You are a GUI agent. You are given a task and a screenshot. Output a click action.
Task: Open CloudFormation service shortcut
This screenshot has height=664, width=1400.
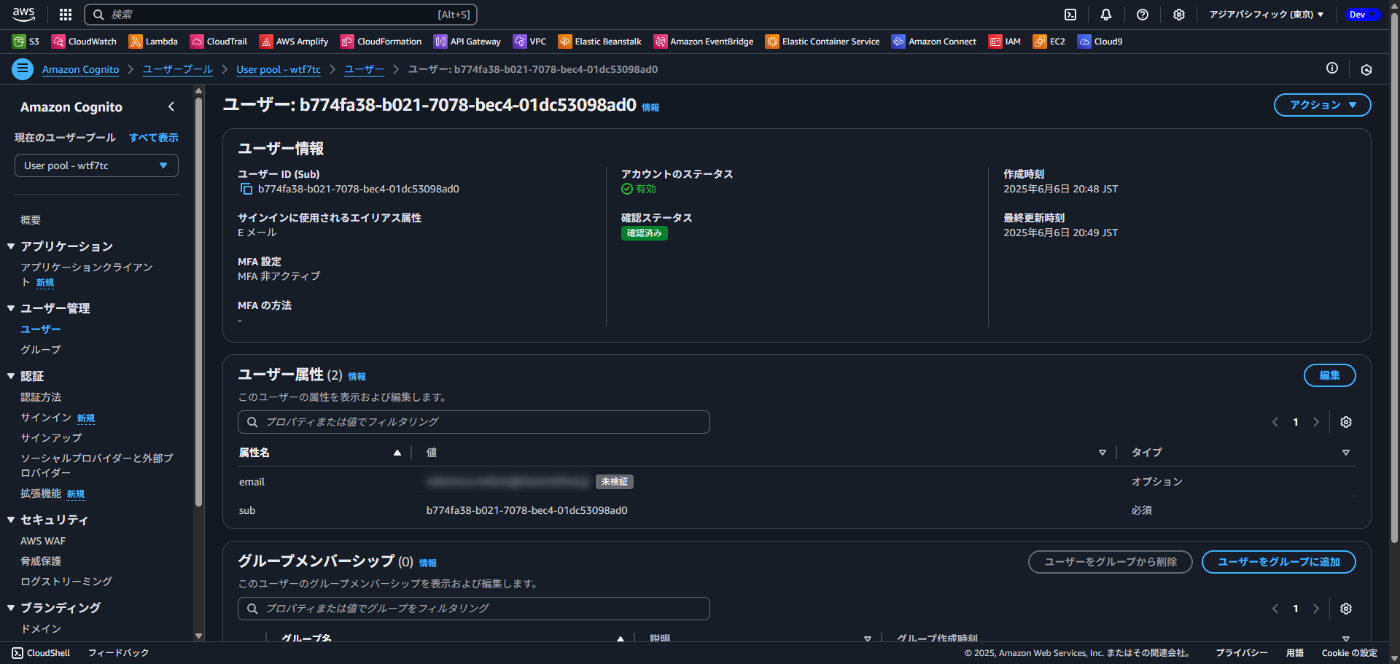381,42
